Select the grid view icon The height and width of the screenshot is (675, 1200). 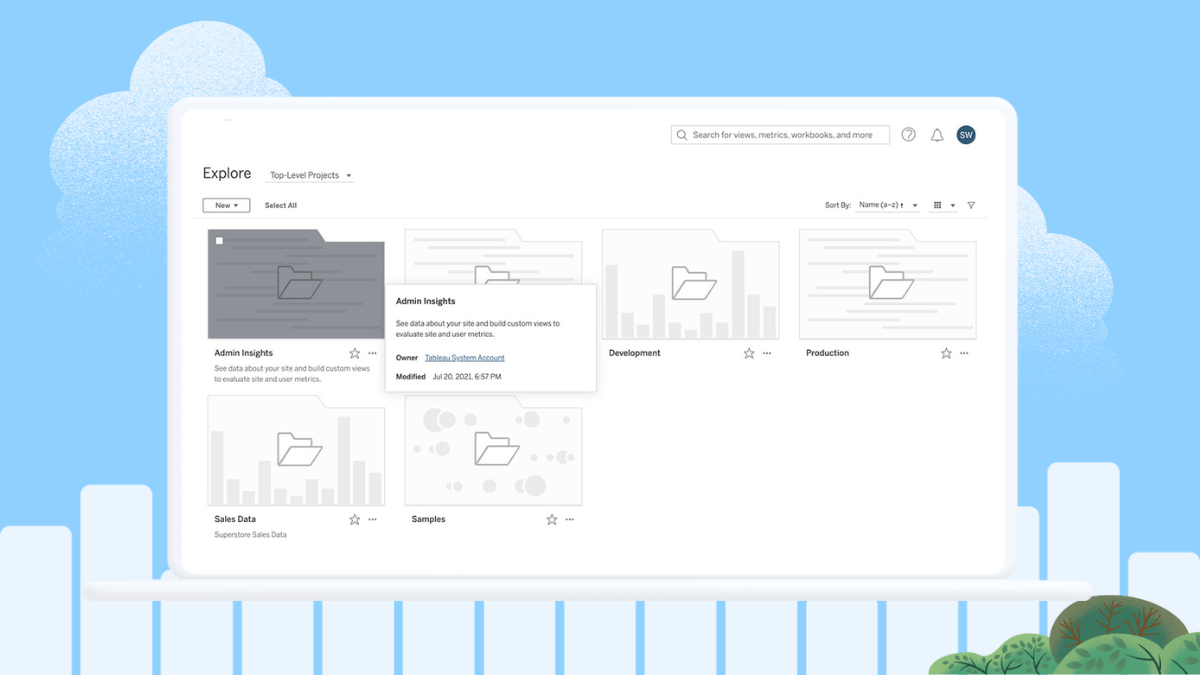tap(938, 205)
